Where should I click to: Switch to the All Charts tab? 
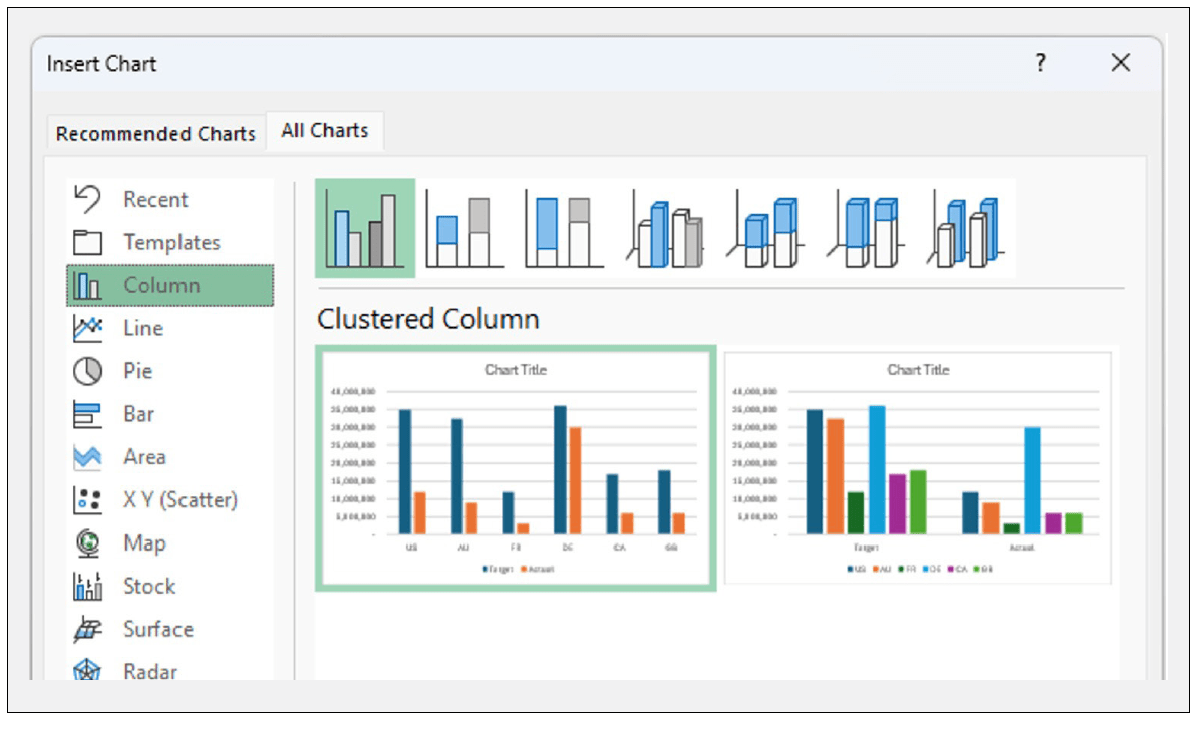click(x=325, y=130)
